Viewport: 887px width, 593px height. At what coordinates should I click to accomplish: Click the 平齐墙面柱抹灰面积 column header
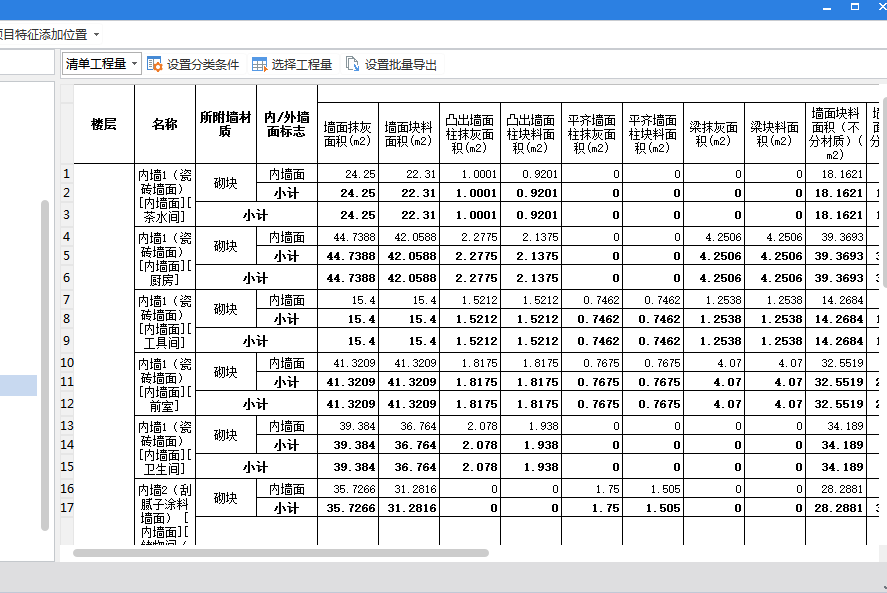[x=592, y=134]
